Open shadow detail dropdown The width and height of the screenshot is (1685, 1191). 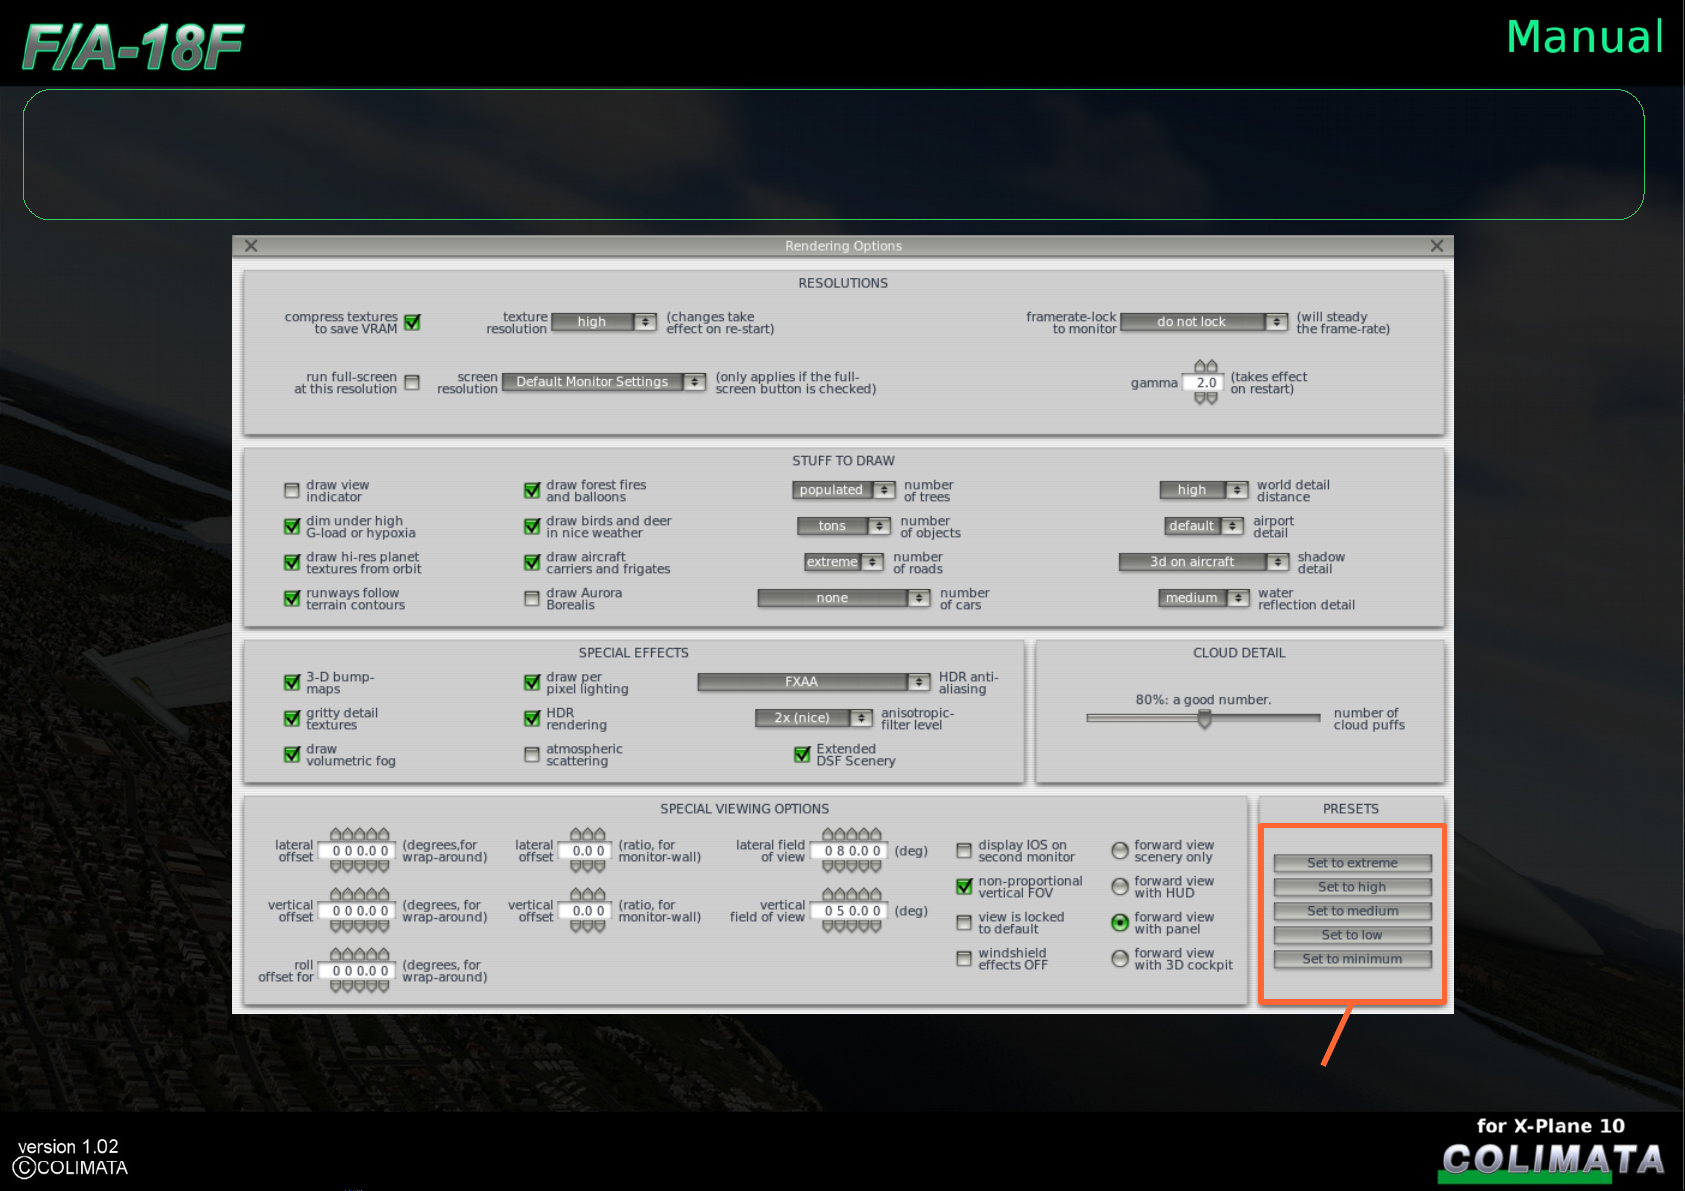pos(1204,562)
